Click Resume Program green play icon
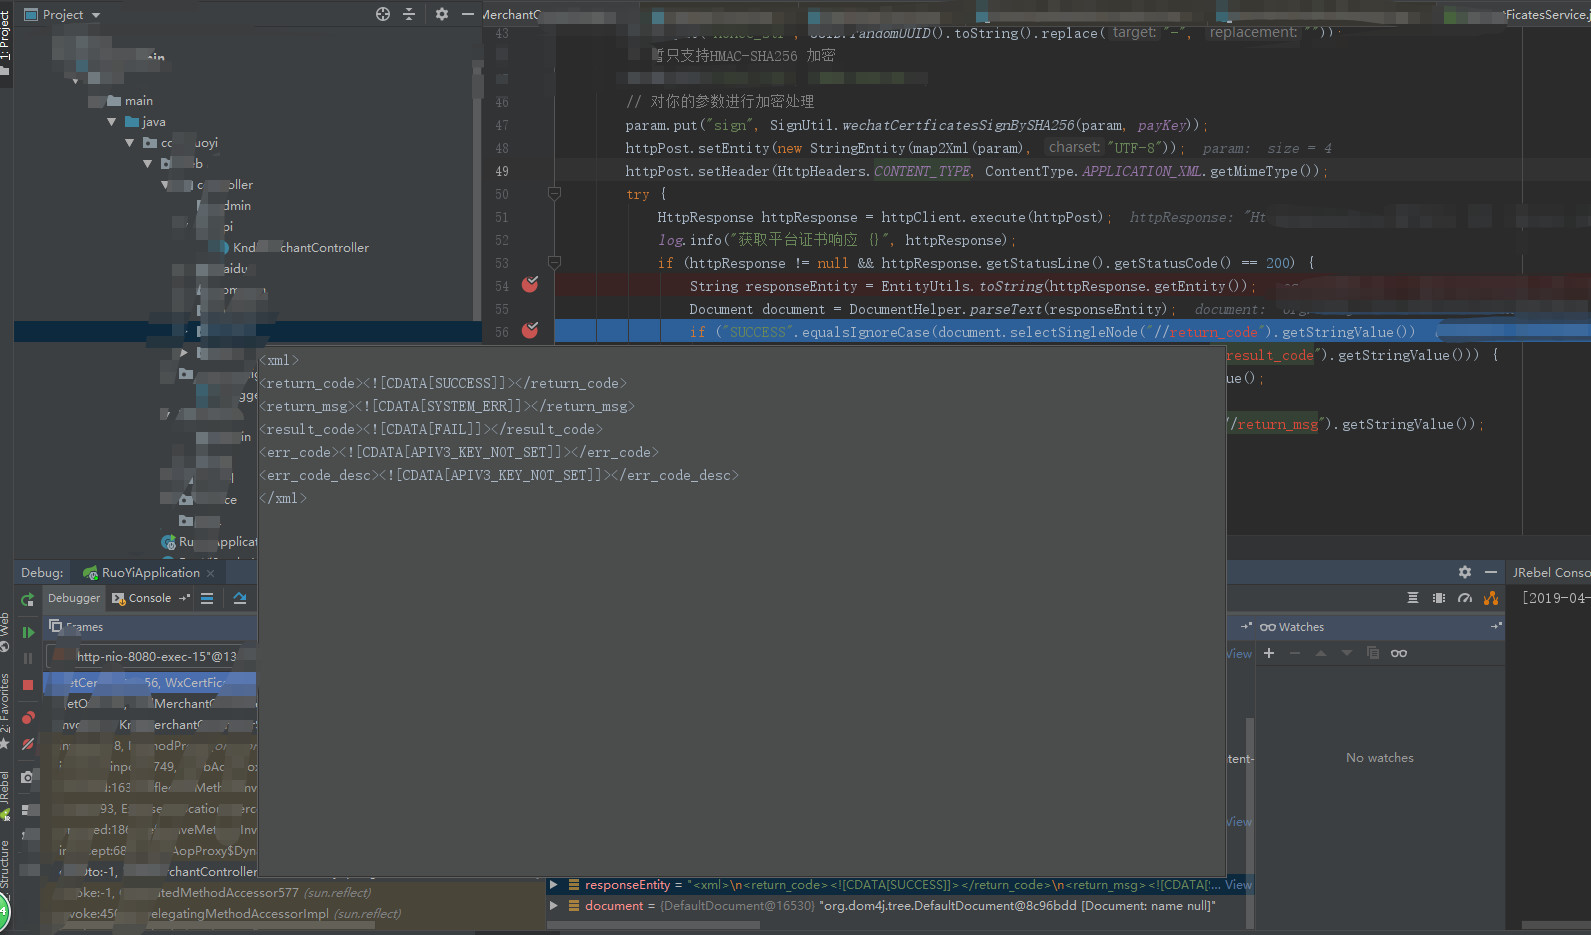1591x935 pixels. 28,632
